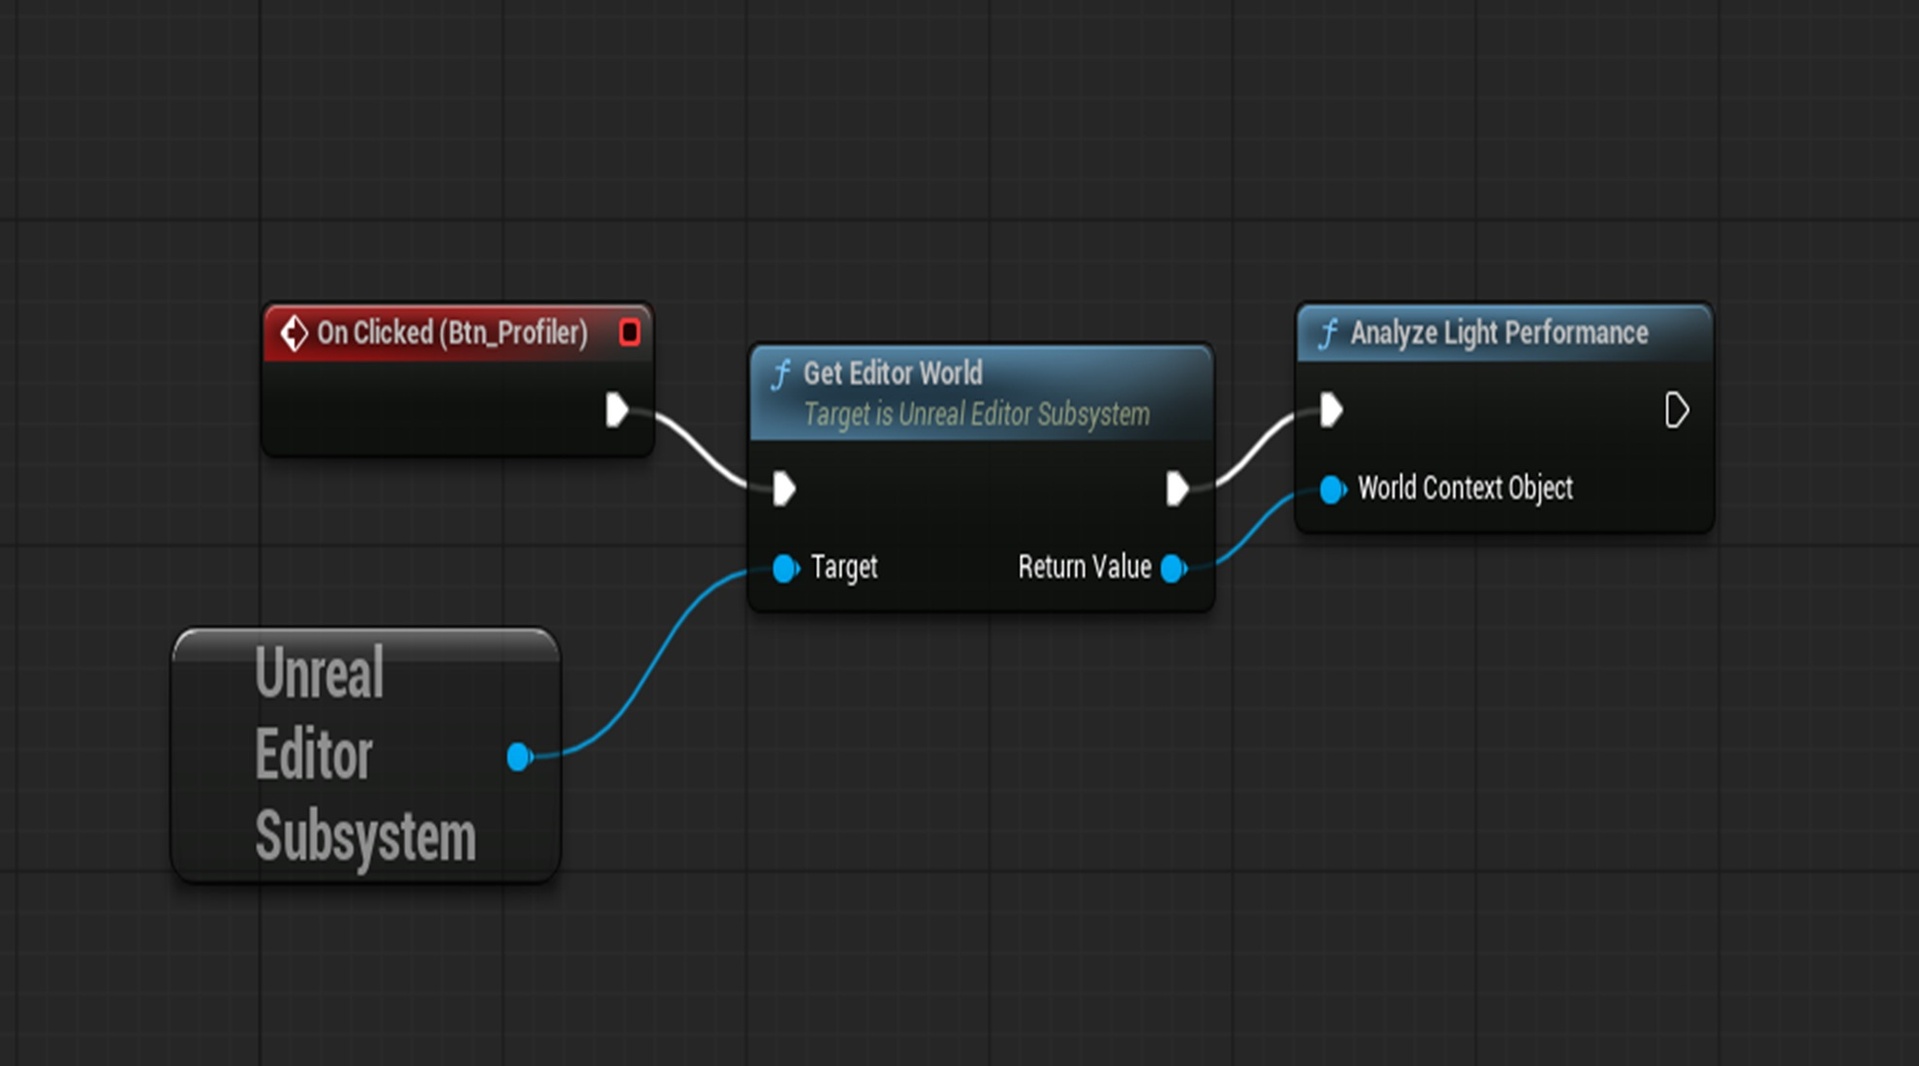Click function icon on Analyze Light Performance
The image size is (1919, 1066).
pyautogui.click(x=1327, y=334)
